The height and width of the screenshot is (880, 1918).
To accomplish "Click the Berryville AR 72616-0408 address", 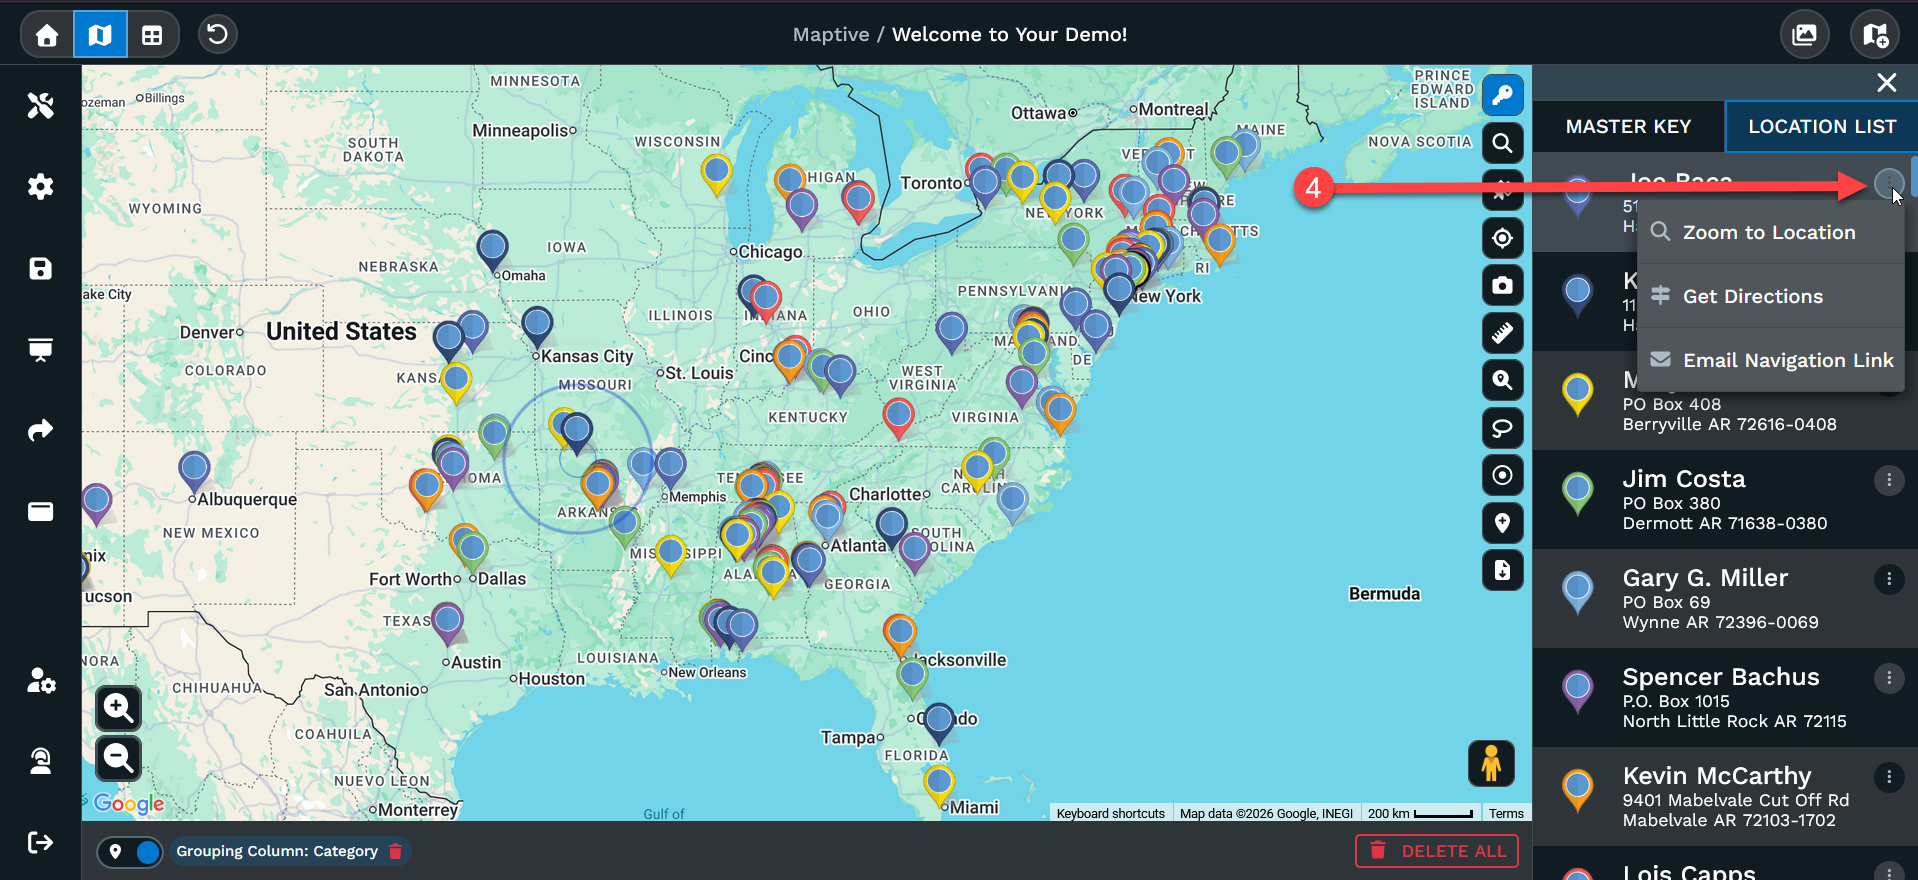I will click(1729, 425).
